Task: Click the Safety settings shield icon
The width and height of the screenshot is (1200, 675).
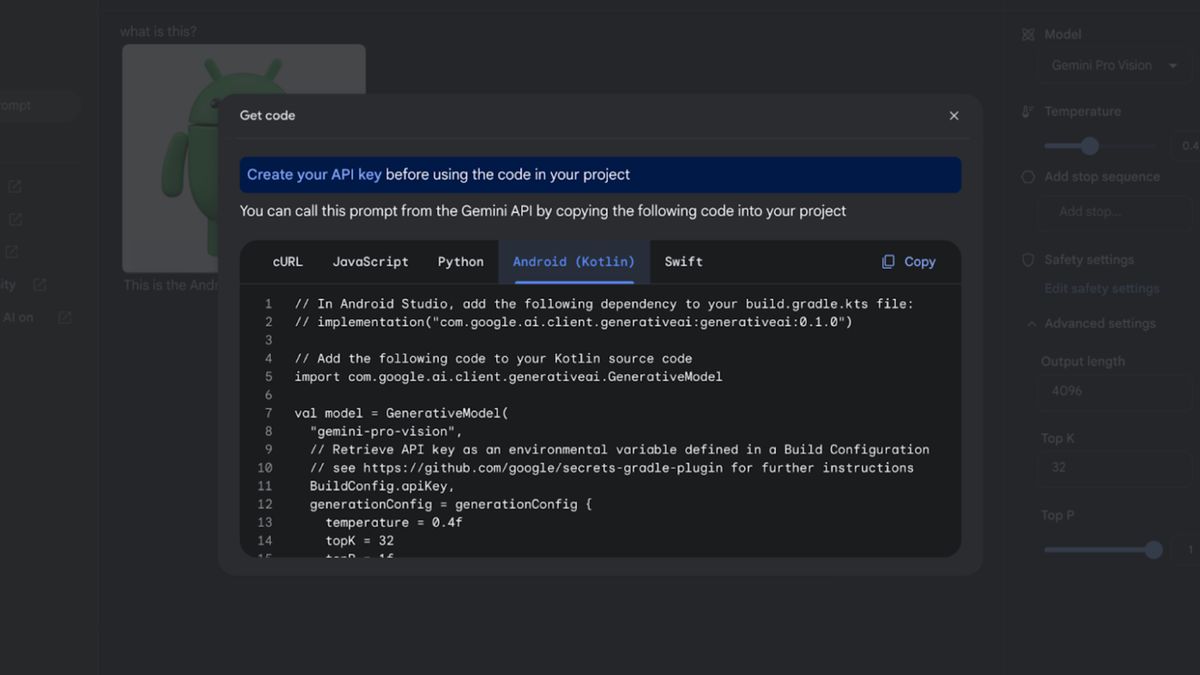Action: (x=1028, y=260)
